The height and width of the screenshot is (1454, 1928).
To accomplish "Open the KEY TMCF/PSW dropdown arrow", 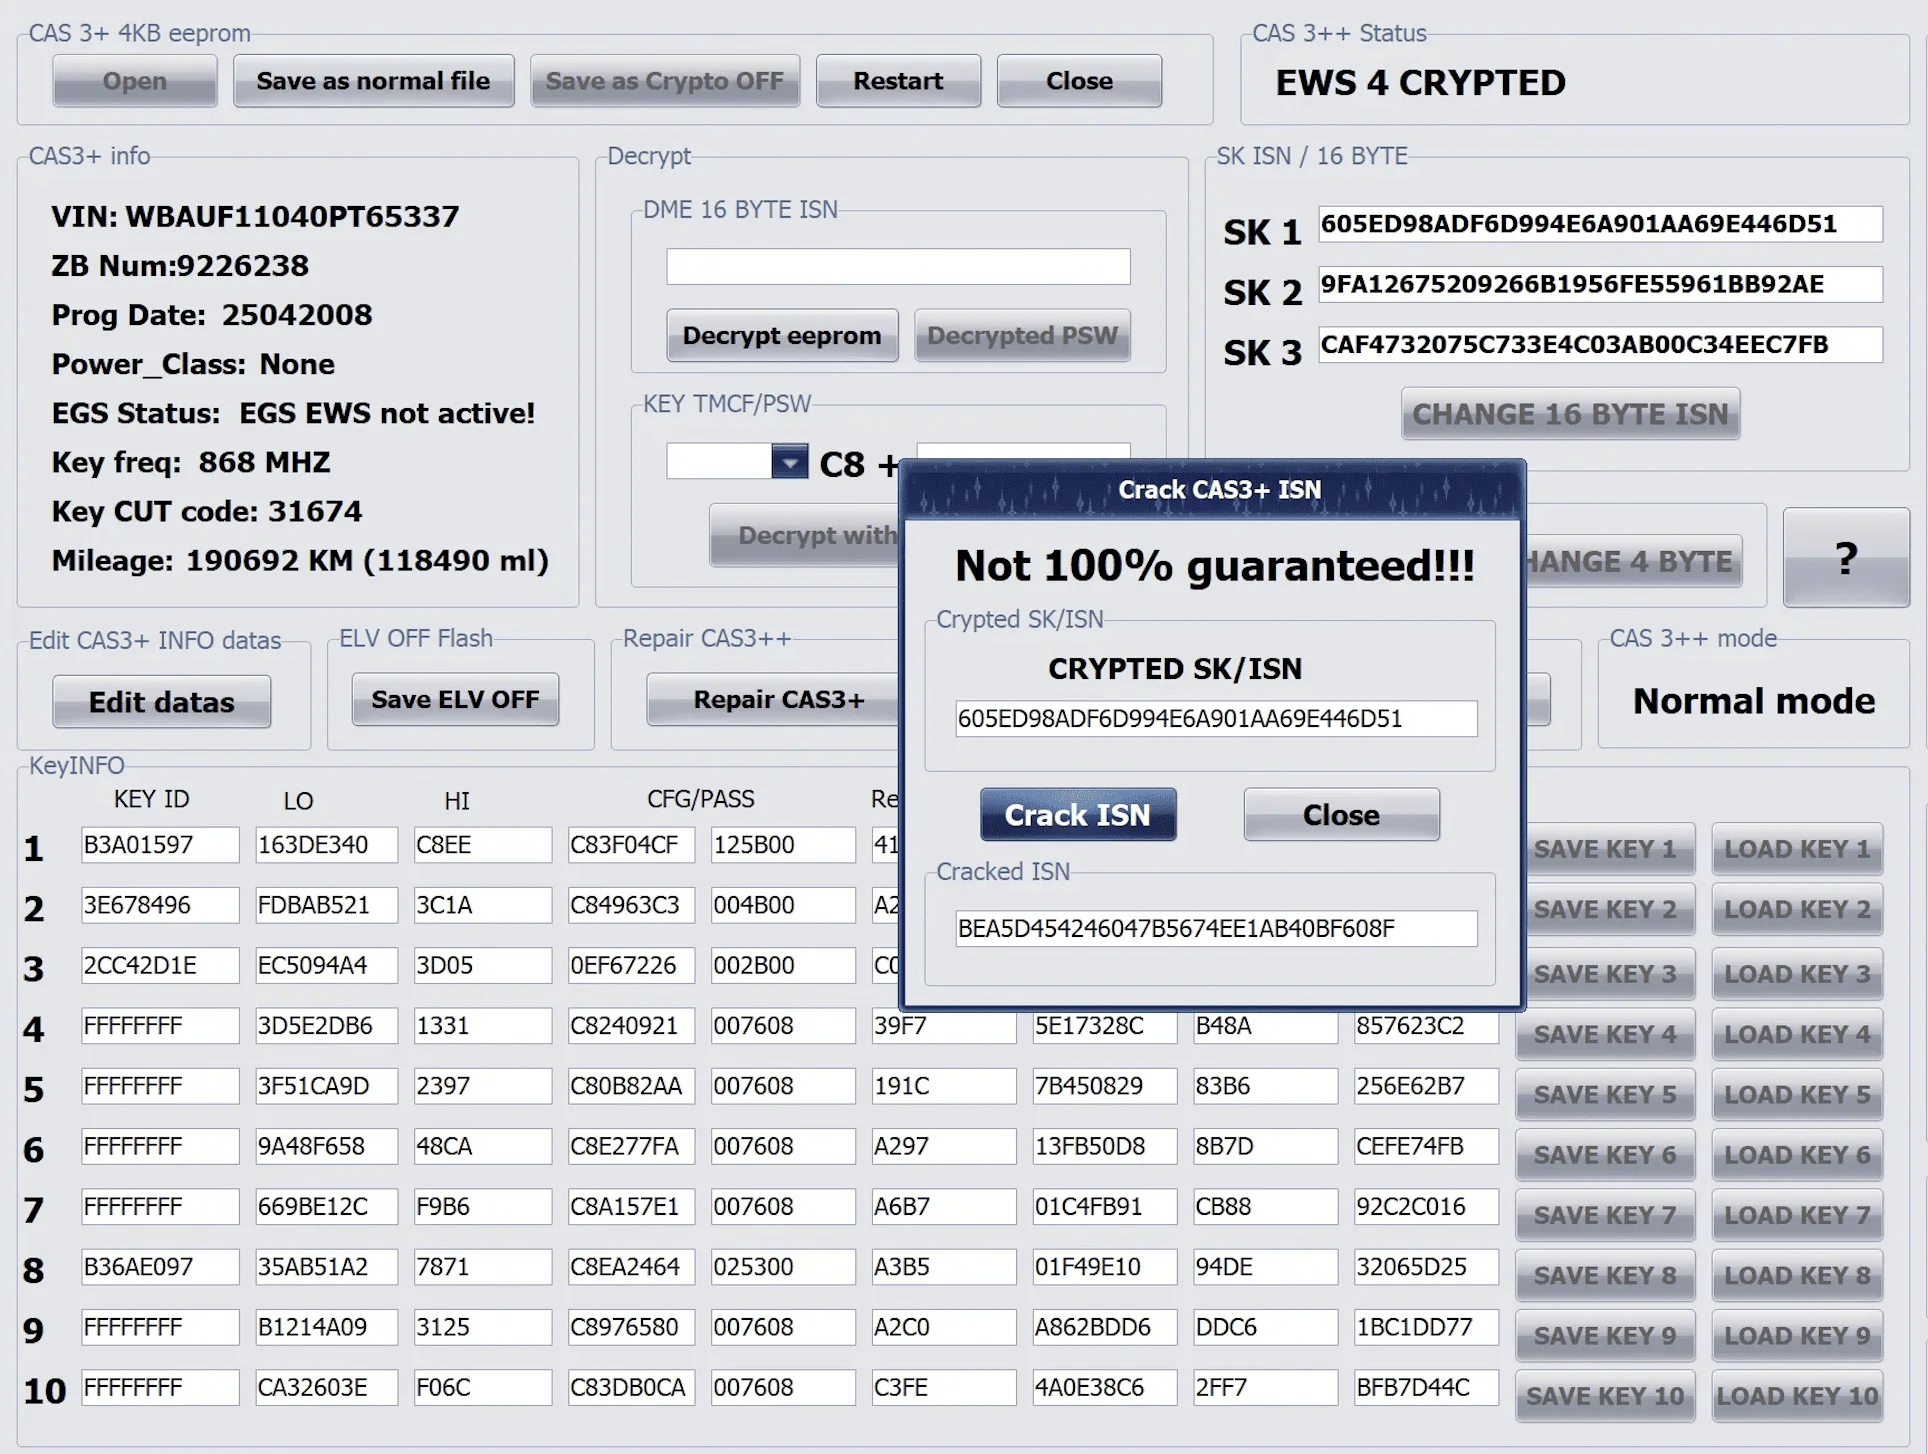I will [789, 462].
